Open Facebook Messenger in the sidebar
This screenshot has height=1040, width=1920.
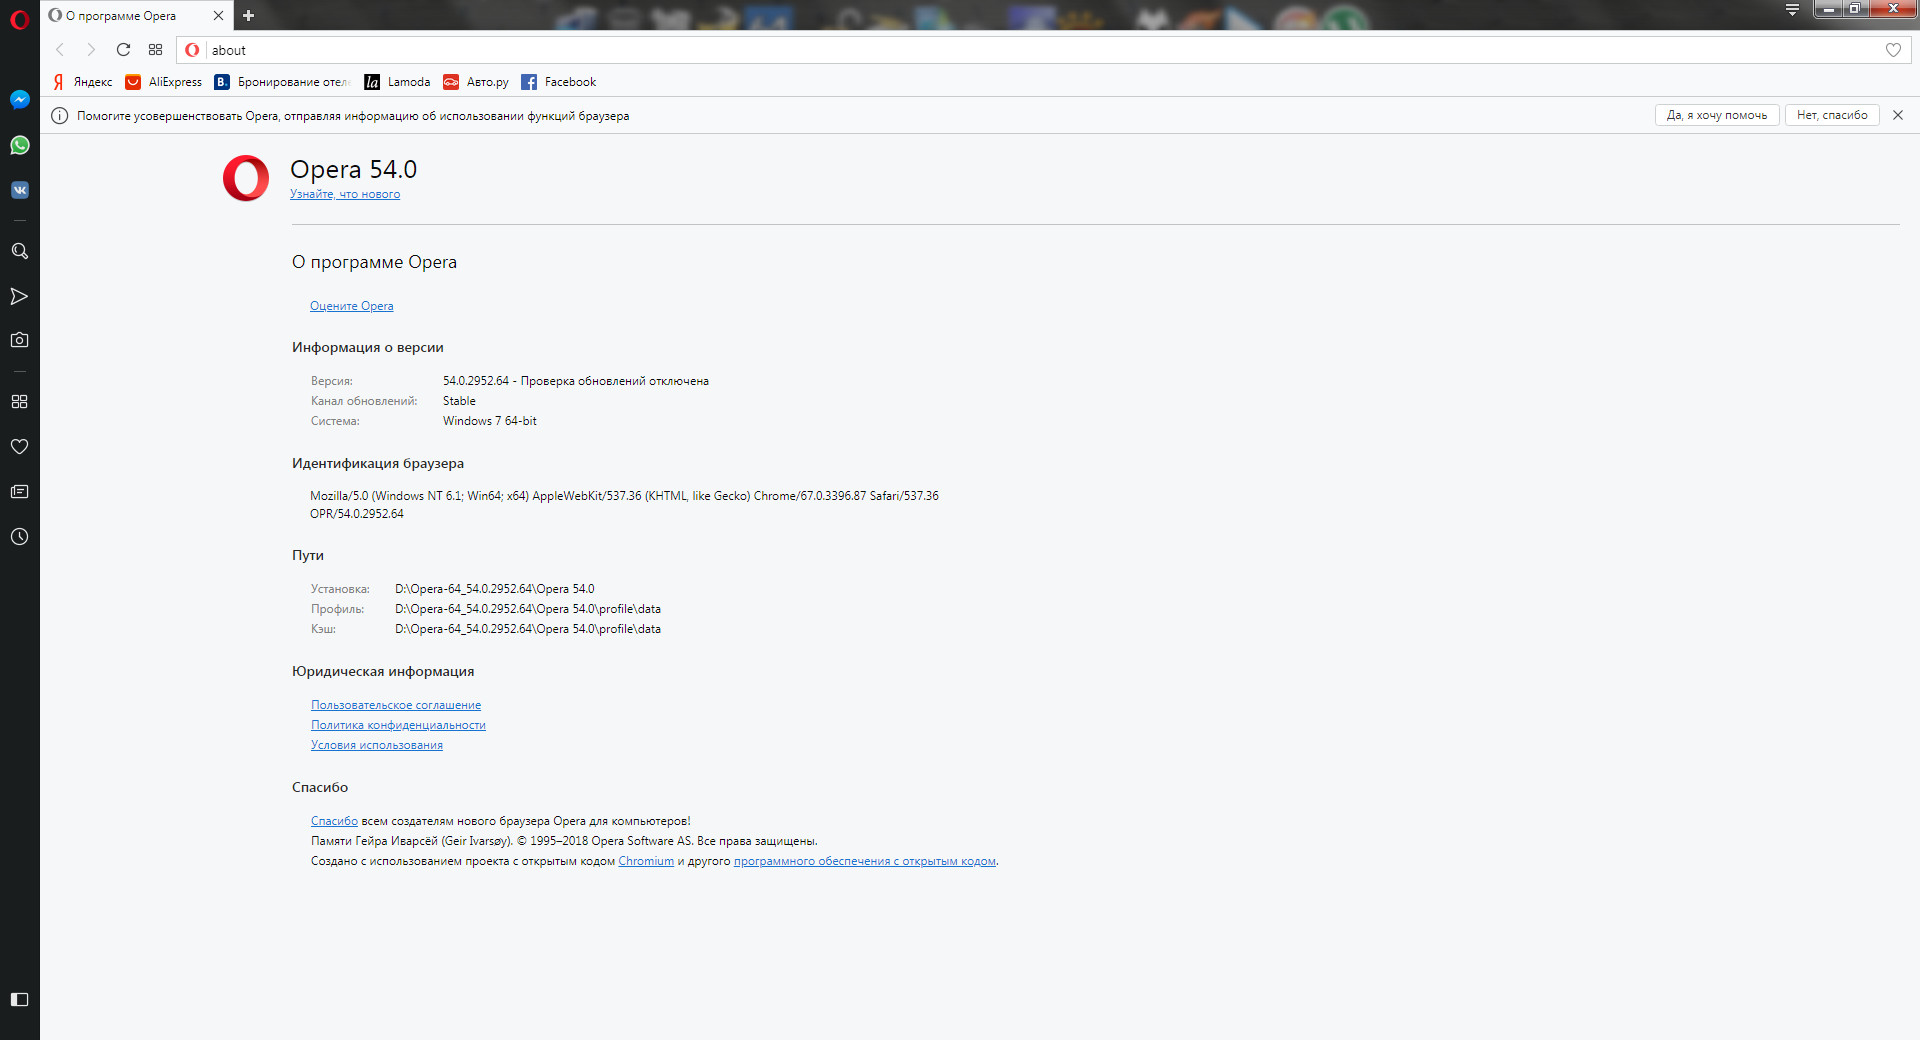19,100
